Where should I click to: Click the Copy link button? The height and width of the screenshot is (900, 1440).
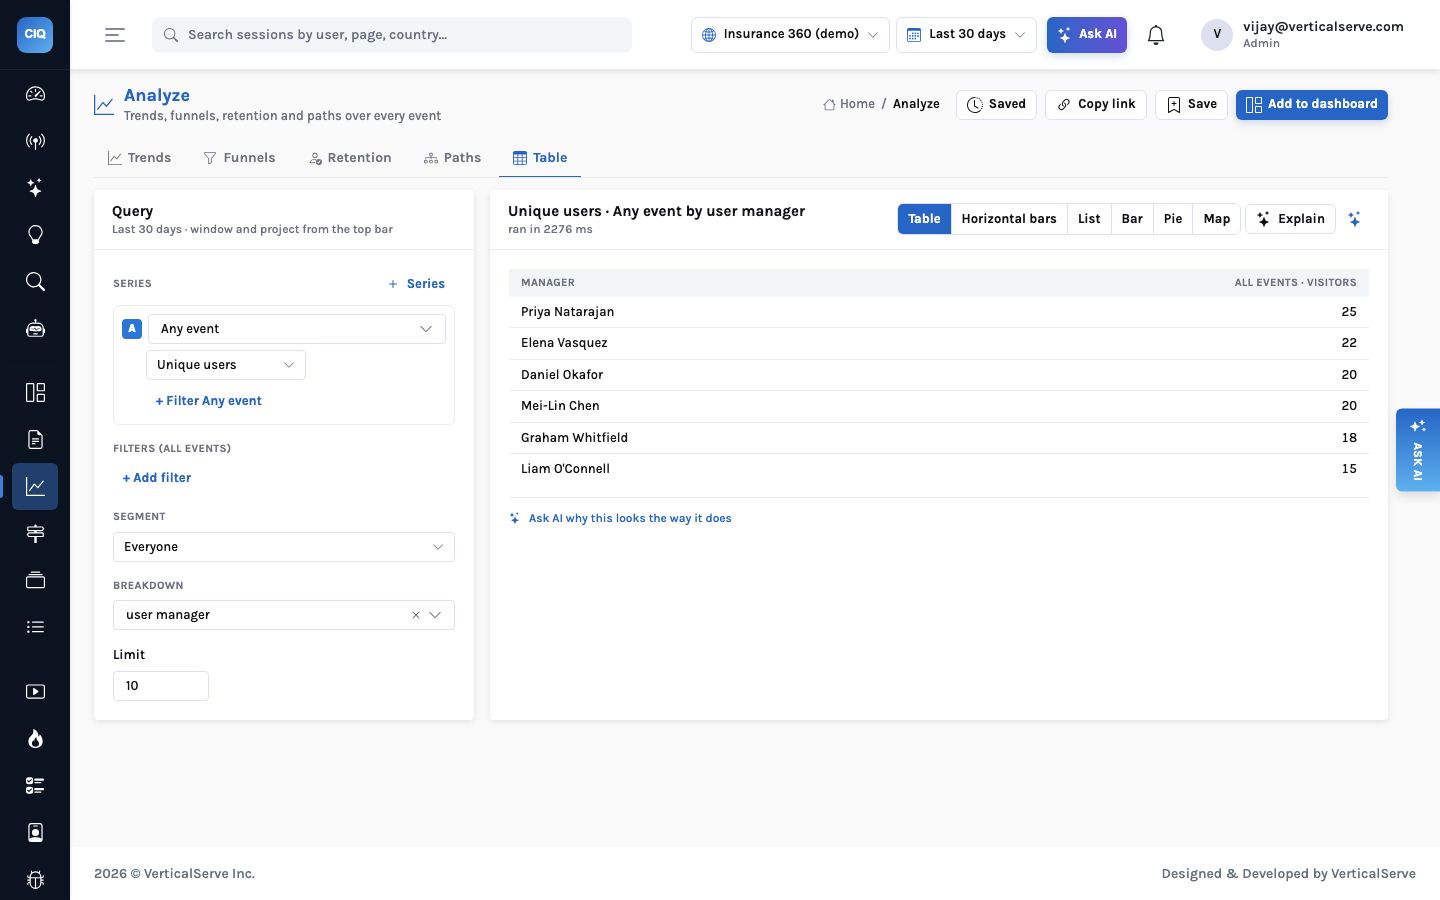(1096, 105)
